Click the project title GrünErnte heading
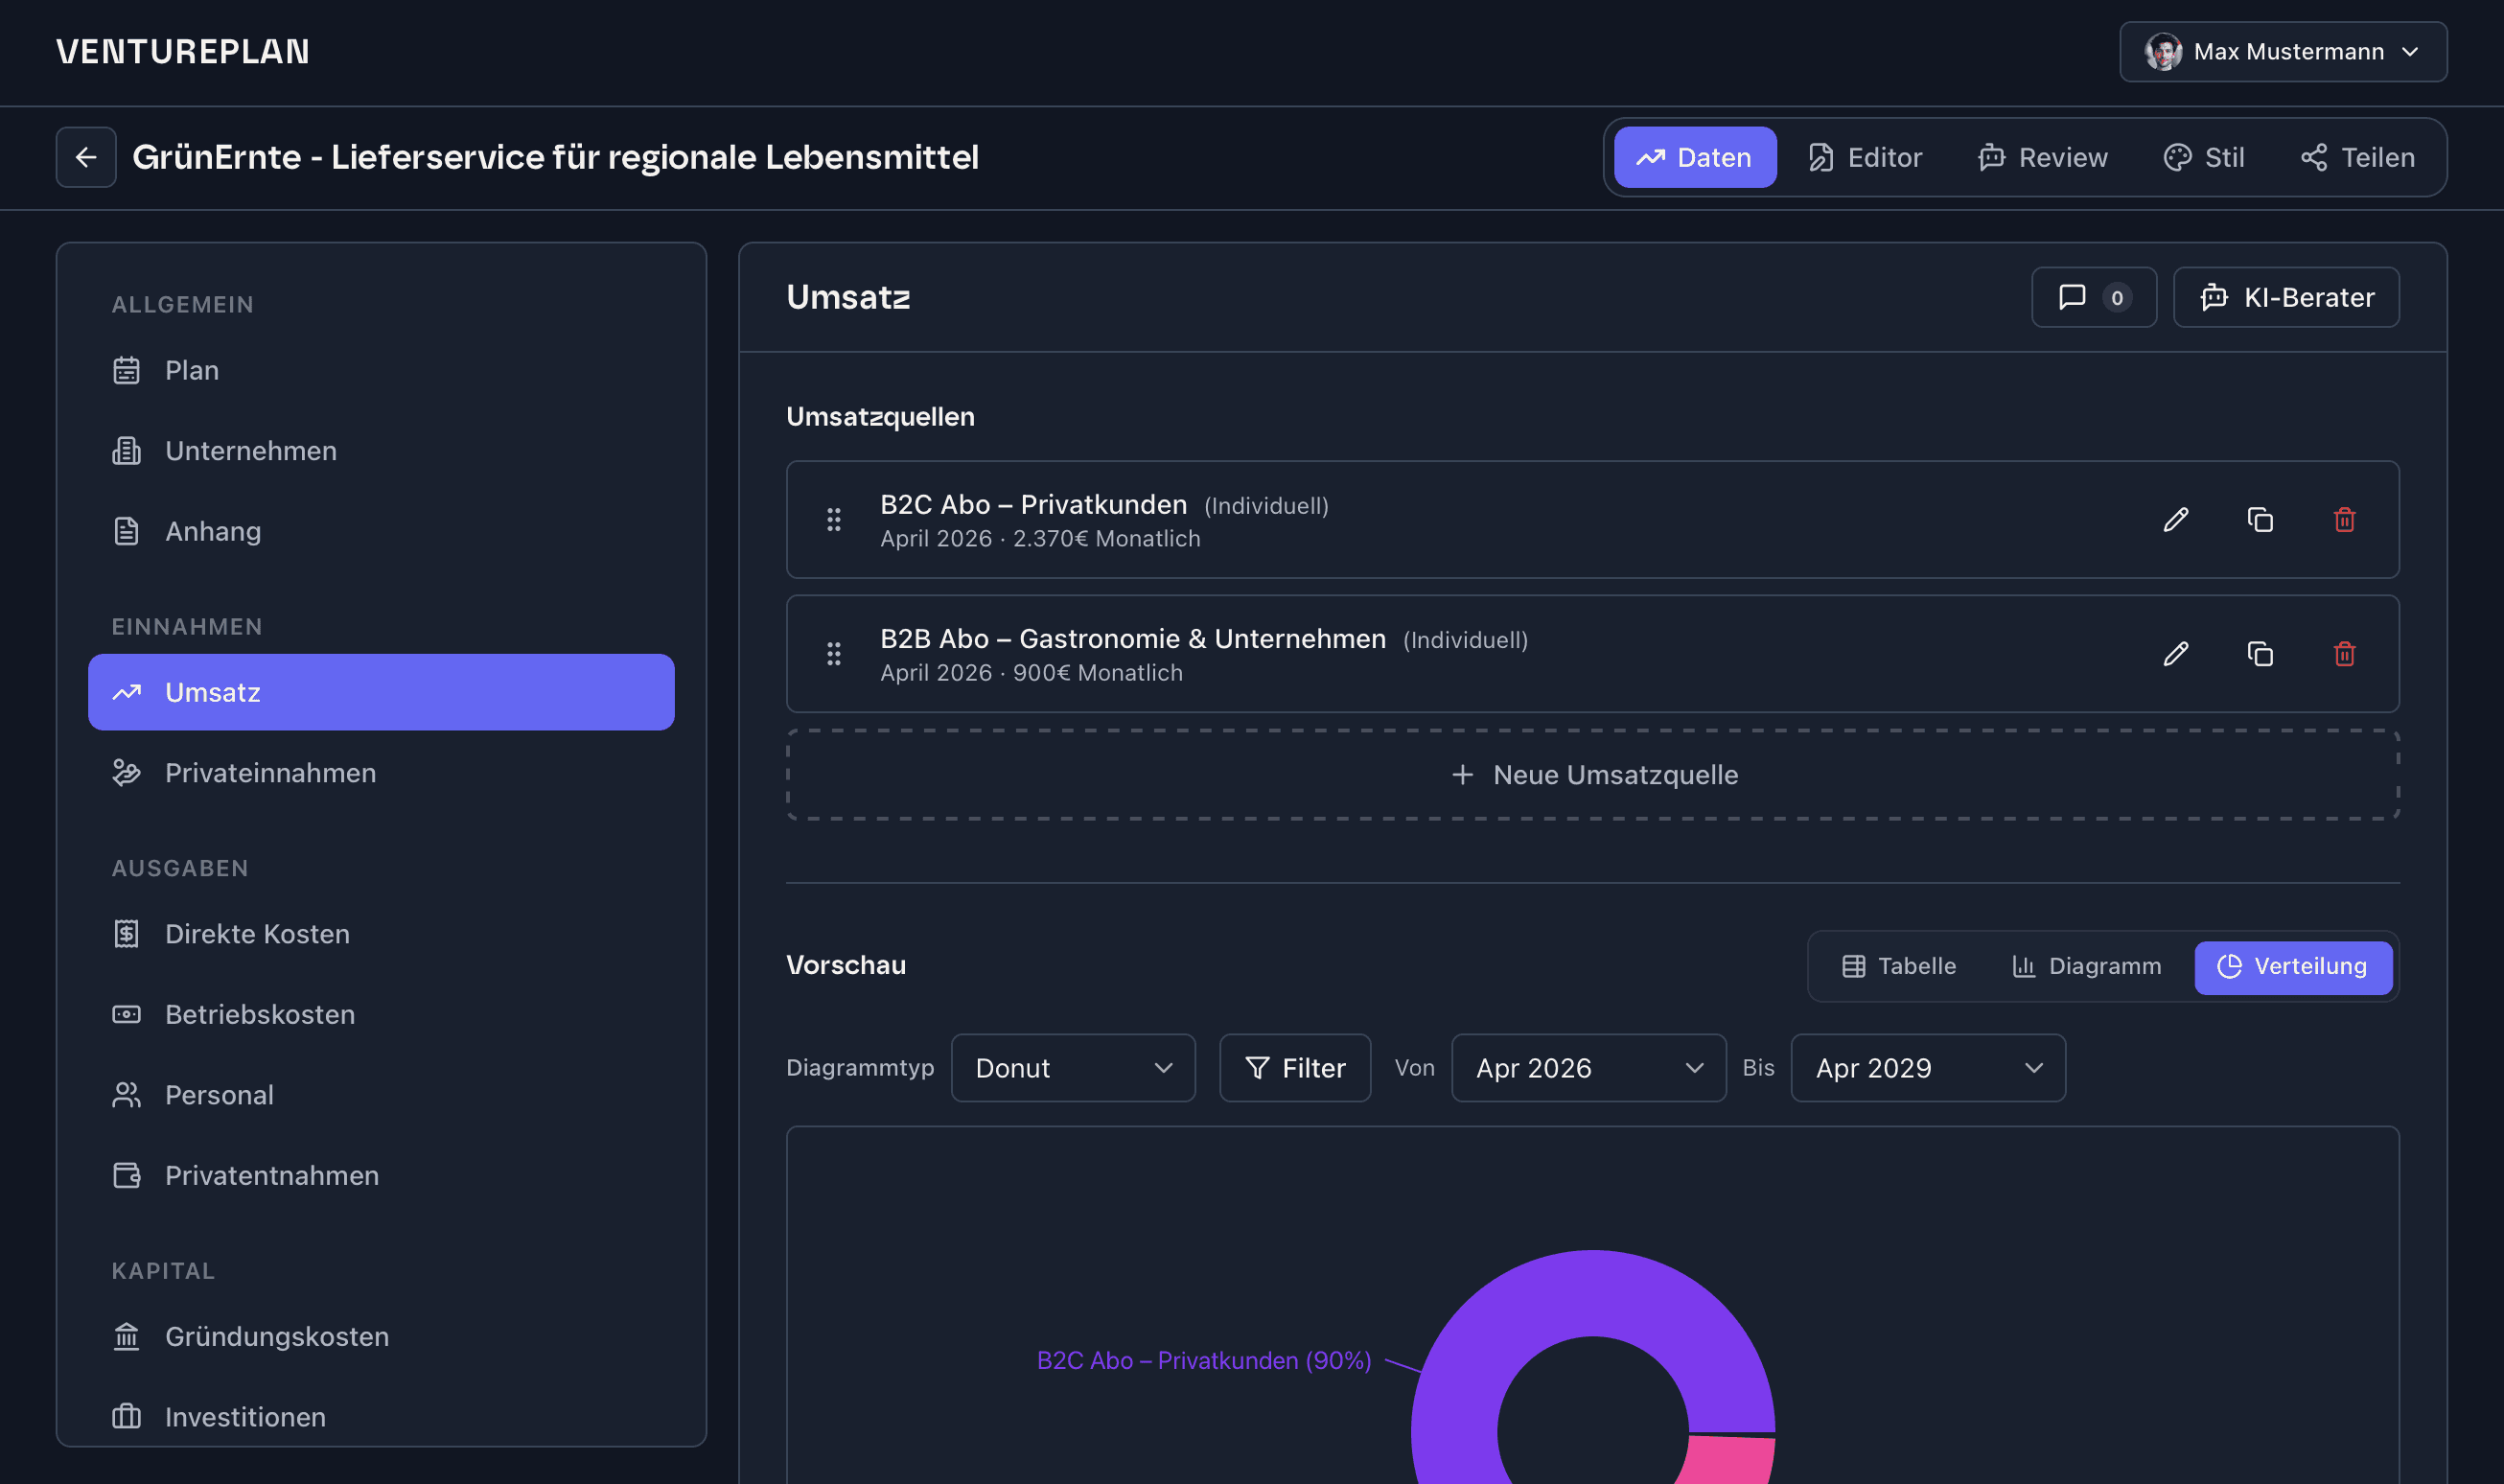The image size is (2504, 1484). click(x=555, y=157)
